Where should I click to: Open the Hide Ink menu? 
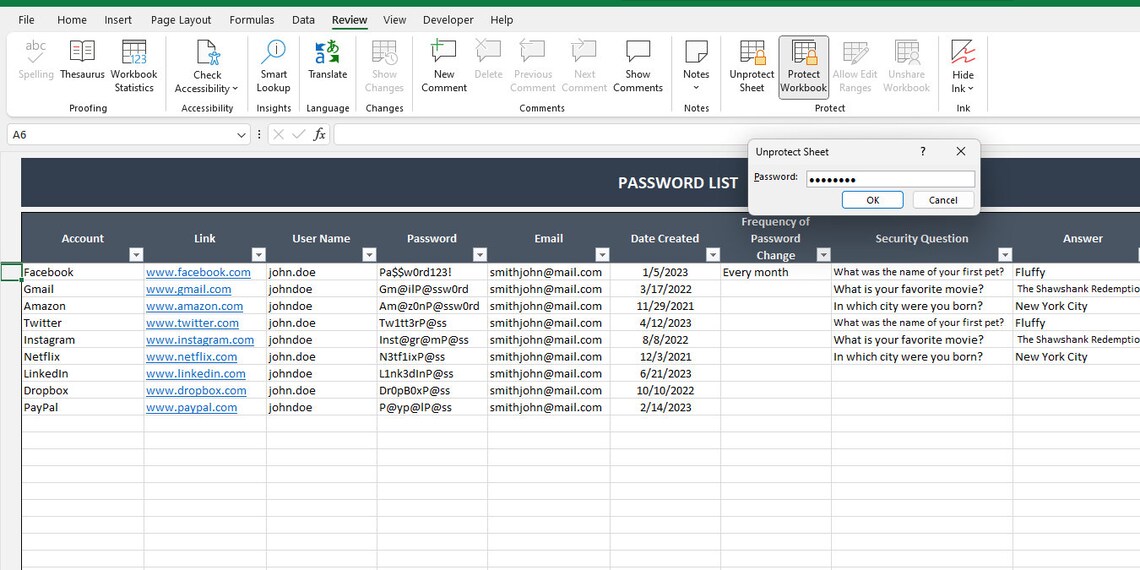[x=963, y=66]
